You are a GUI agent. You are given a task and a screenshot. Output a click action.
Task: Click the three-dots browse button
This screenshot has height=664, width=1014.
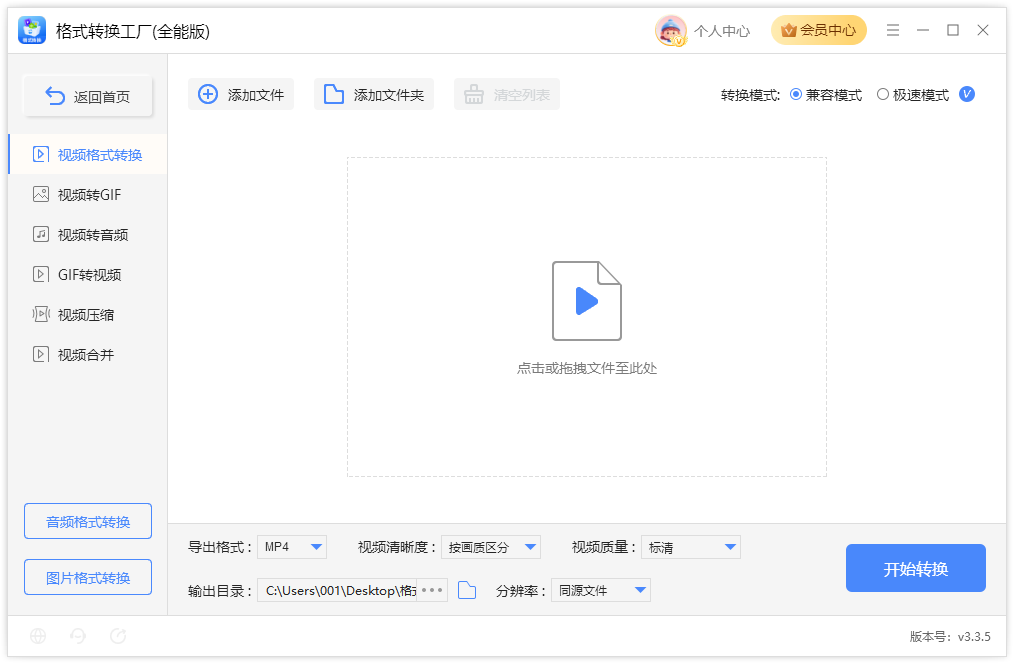point(432,590)
